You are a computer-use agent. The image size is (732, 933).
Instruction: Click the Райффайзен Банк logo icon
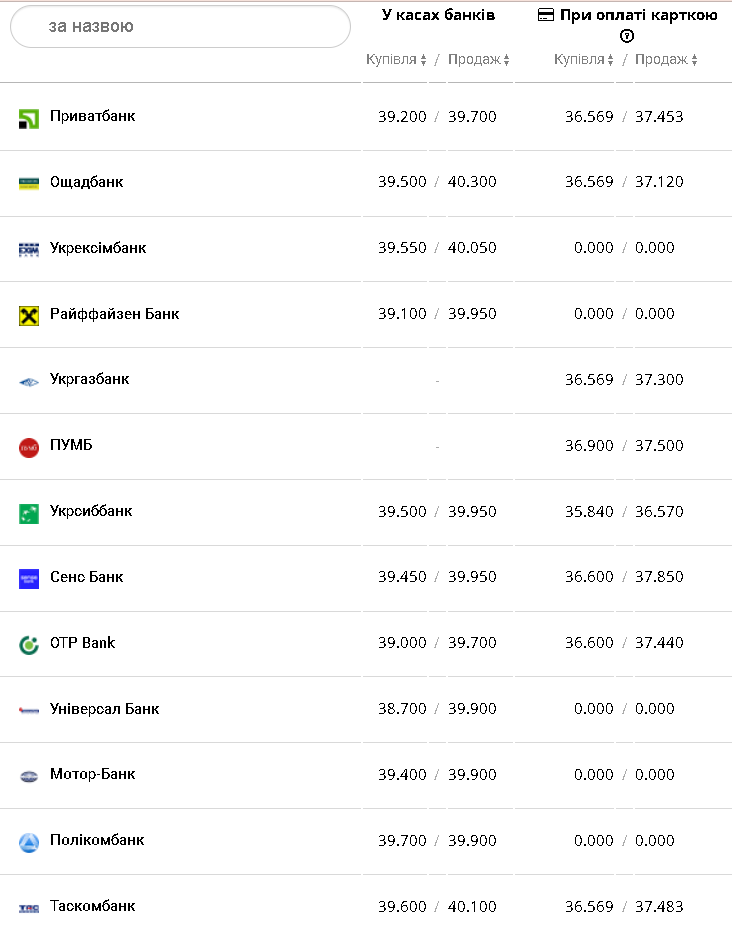click(28, 315)
